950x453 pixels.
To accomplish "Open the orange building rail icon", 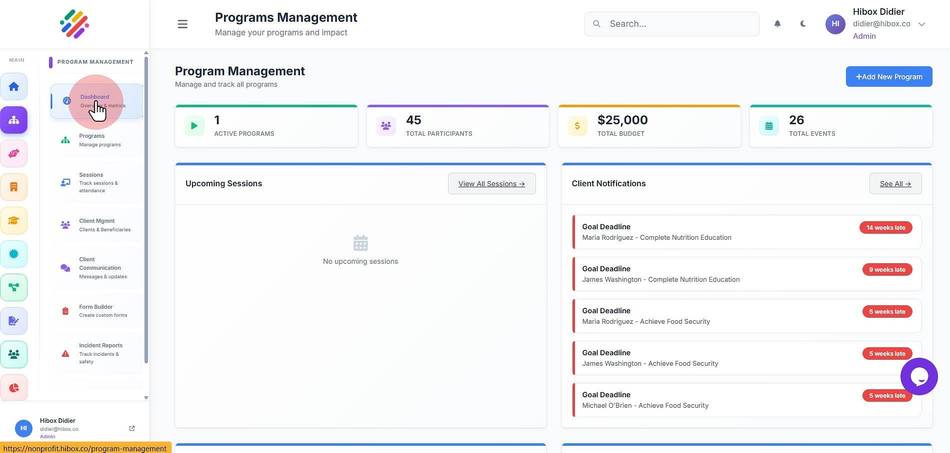I will click(x=13, y=187).
